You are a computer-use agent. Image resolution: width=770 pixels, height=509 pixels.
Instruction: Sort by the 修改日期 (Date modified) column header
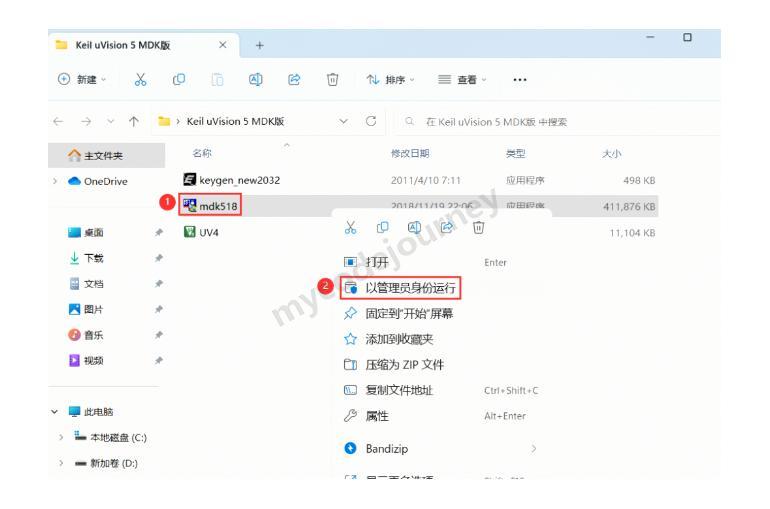pos(410,154)
